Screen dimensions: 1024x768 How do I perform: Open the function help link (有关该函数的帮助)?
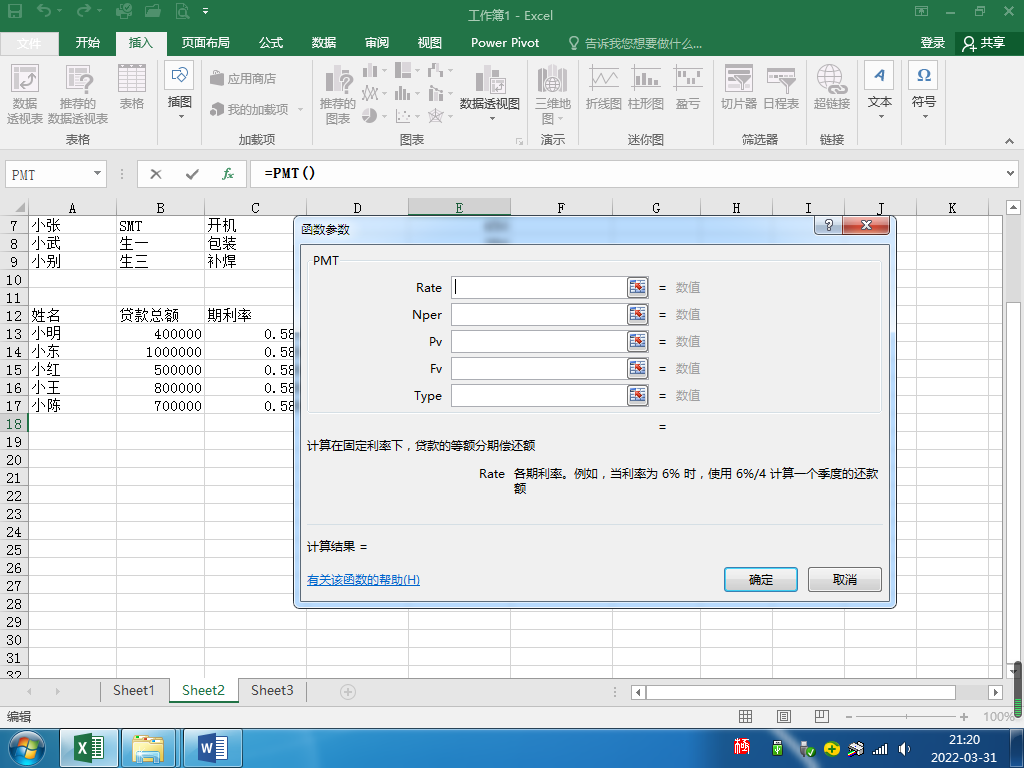[x=363, y=580]
